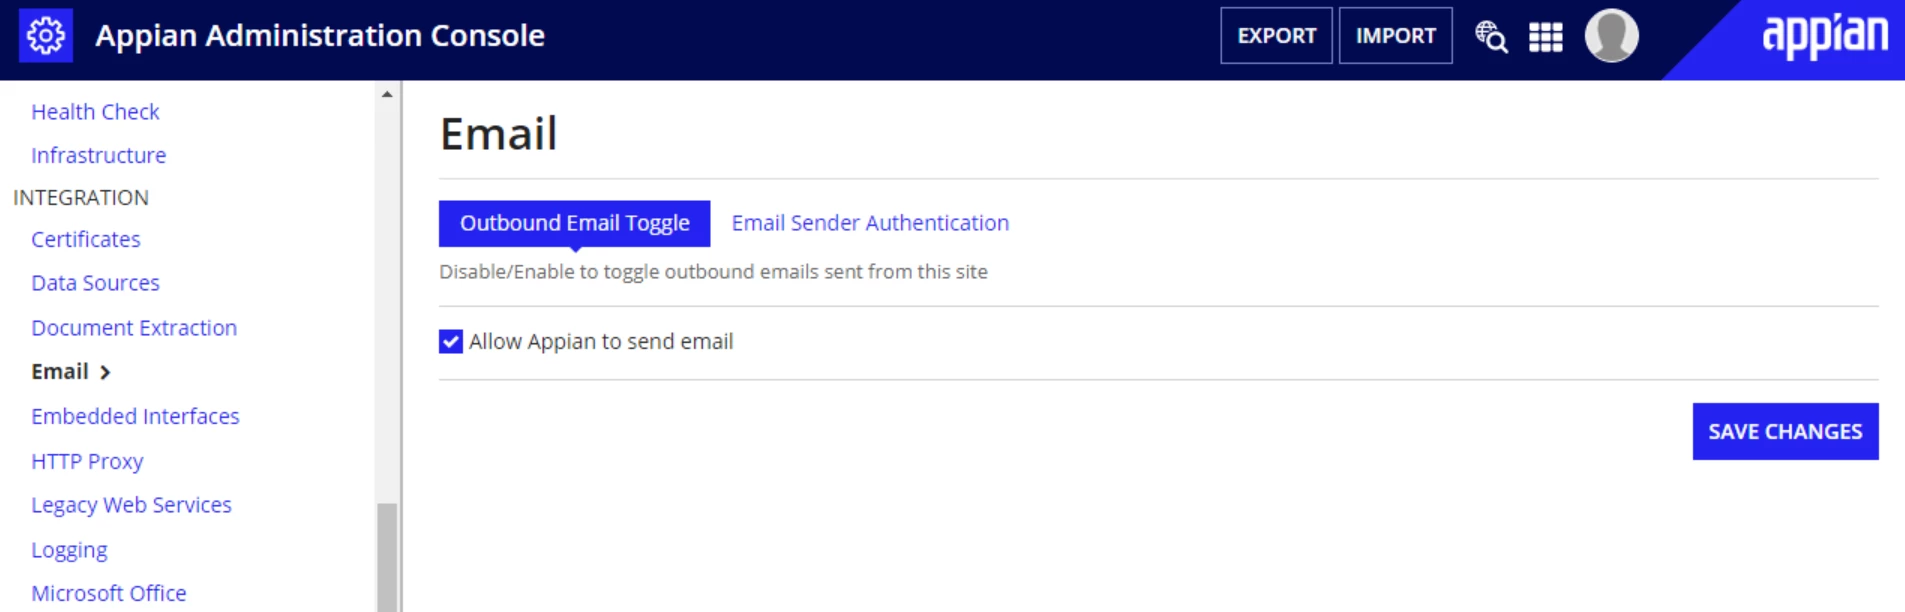Click the sidebar scroll up arrow
Image resolution: width=1905 pixels, height=612 pixels.
(x=387, y=94)
